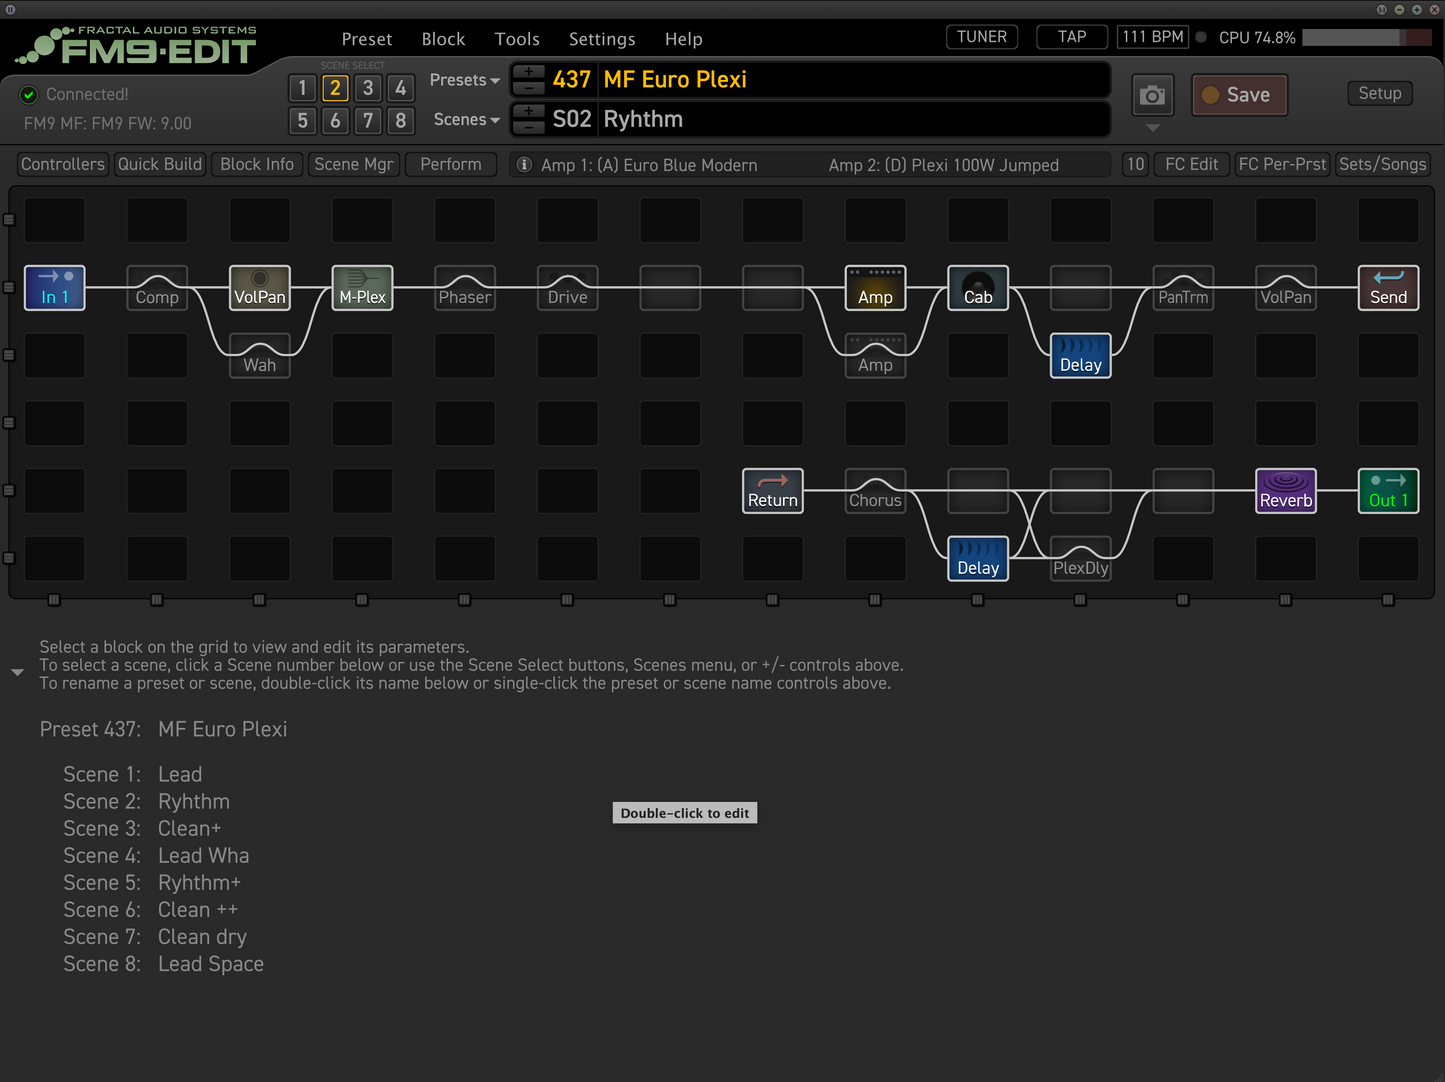Screen dimensions: 1445x1082
Task: Open the Reverb block for editing
Action: [1285, 491]
